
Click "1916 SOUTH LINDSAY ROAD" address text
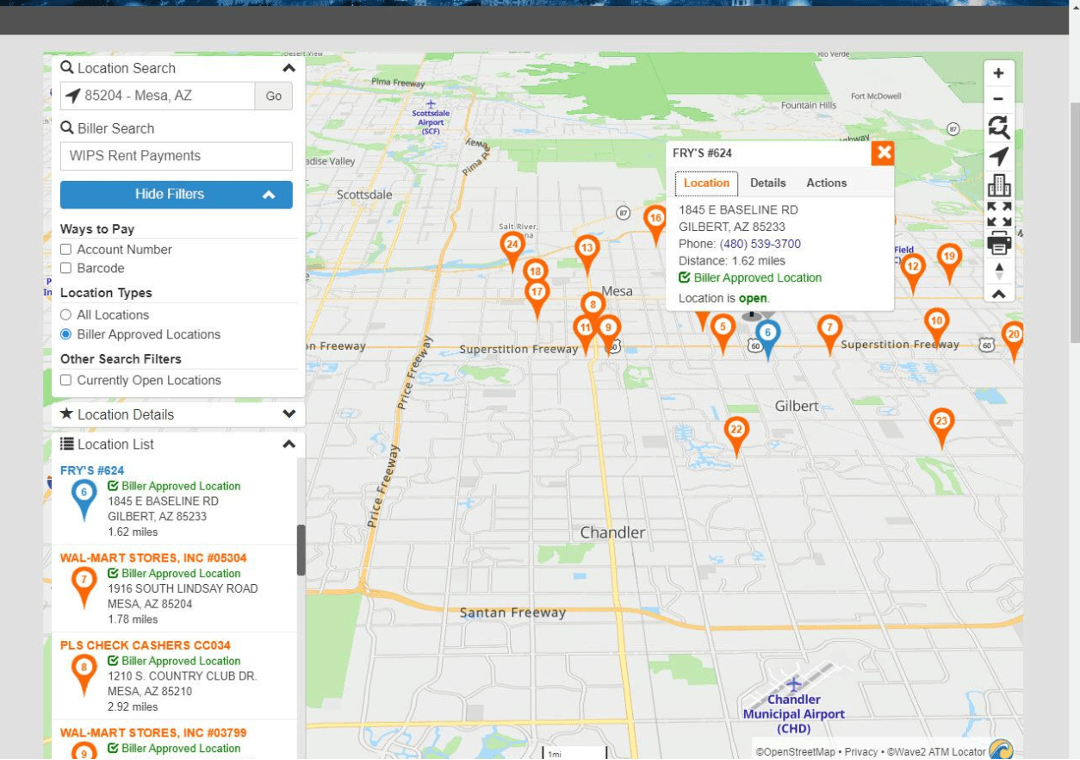click(183, 589)
